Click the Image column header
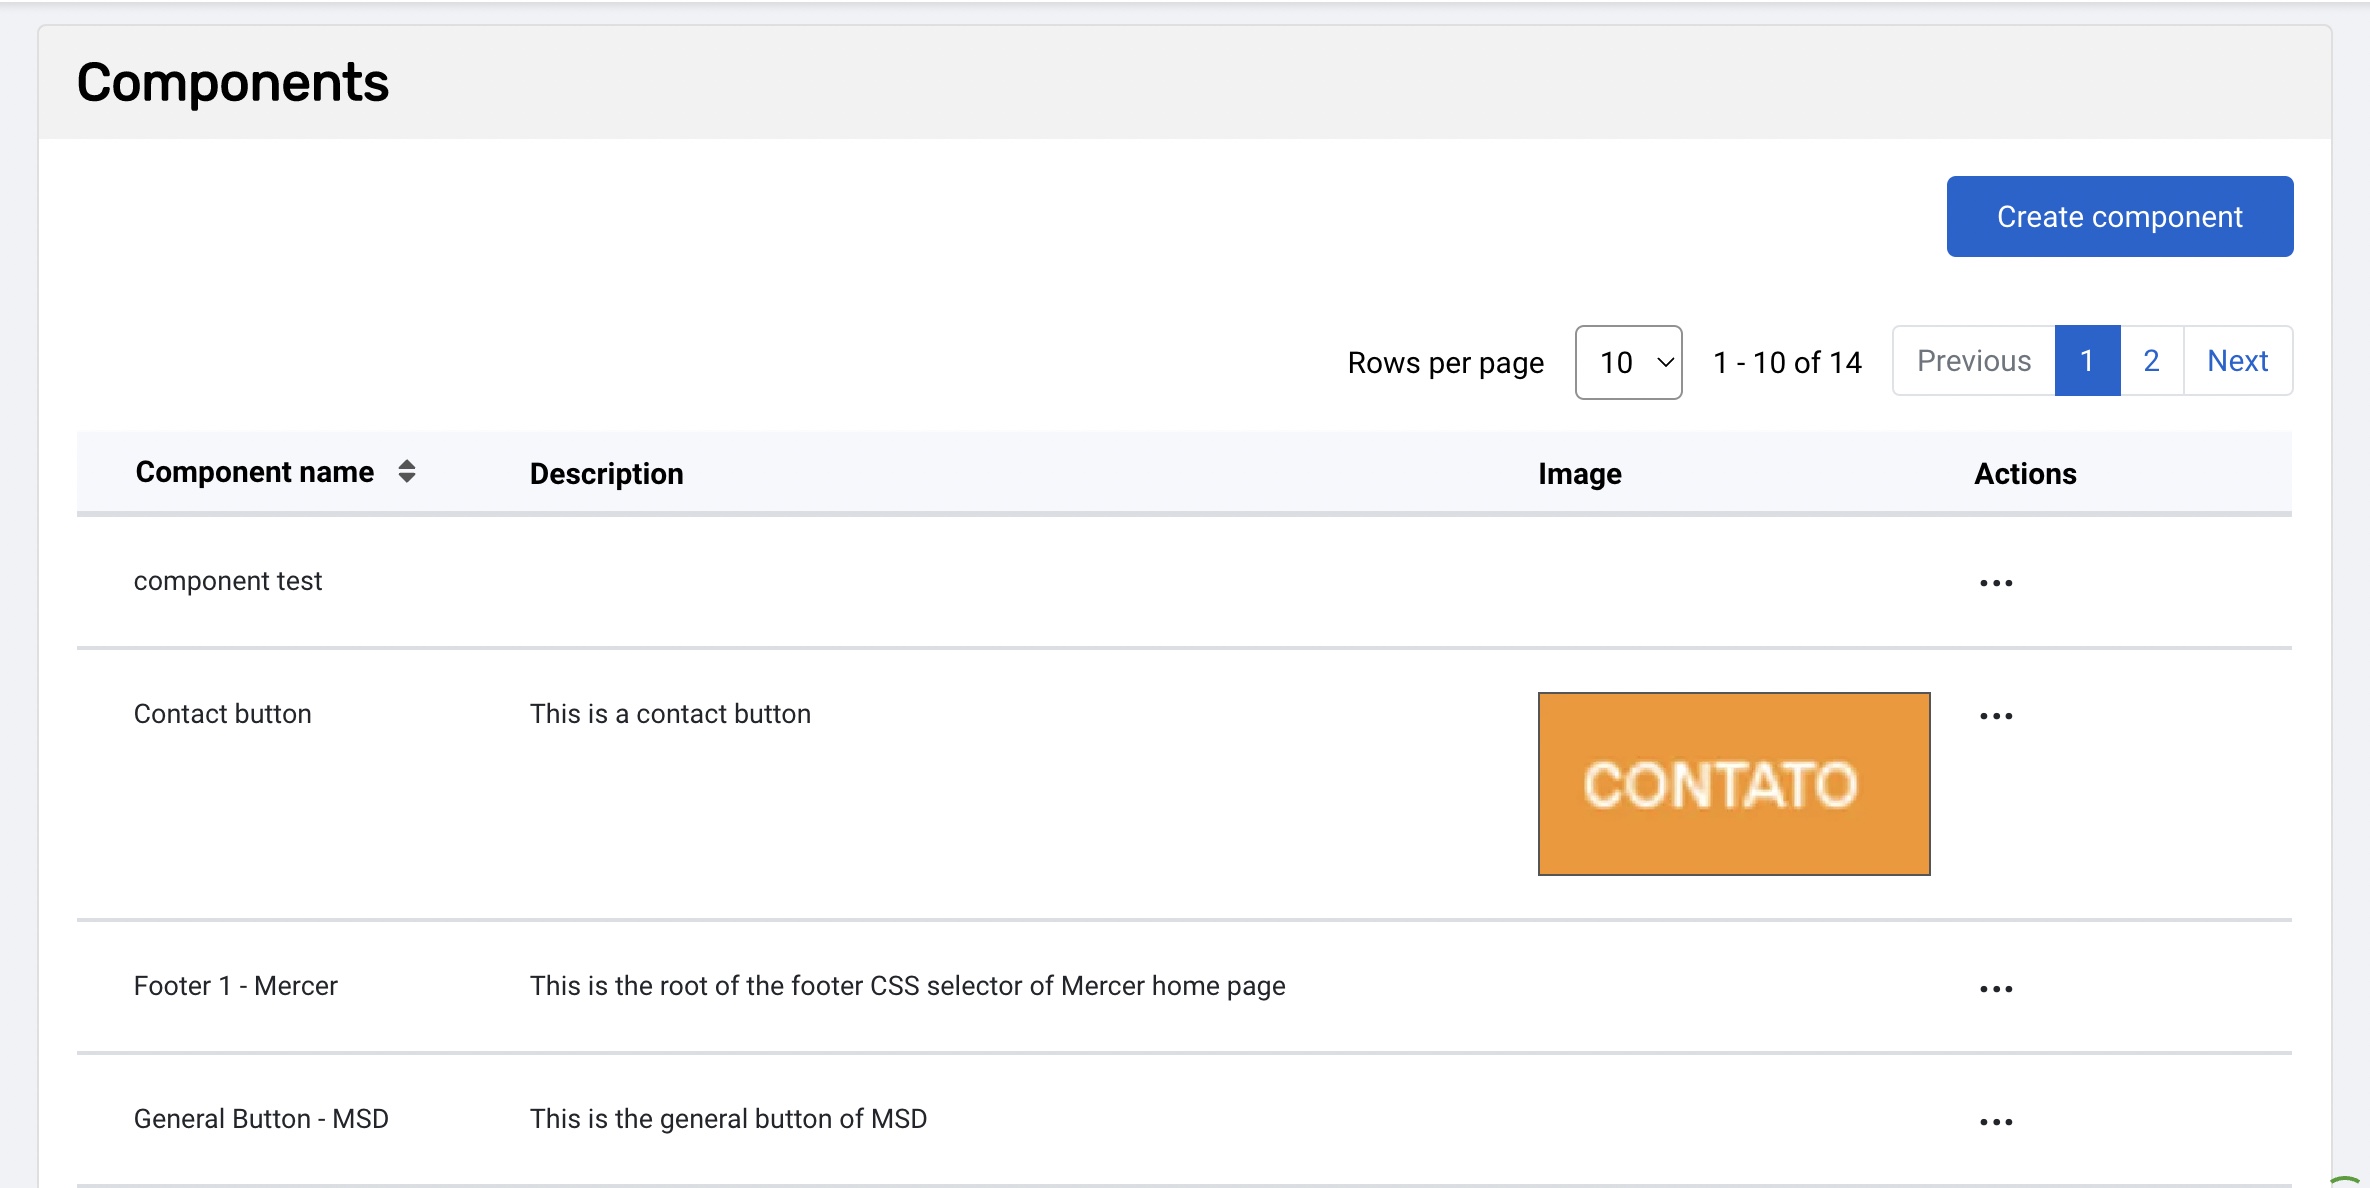The image size is (2370, 1188). (x=1579, y=474)
